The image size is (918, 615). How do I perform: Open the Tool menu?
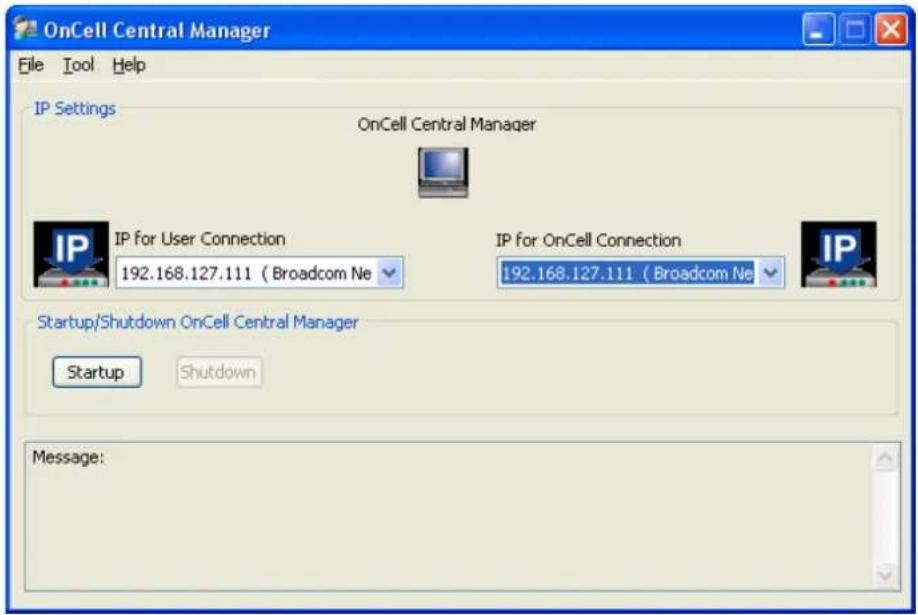(78, 65)
